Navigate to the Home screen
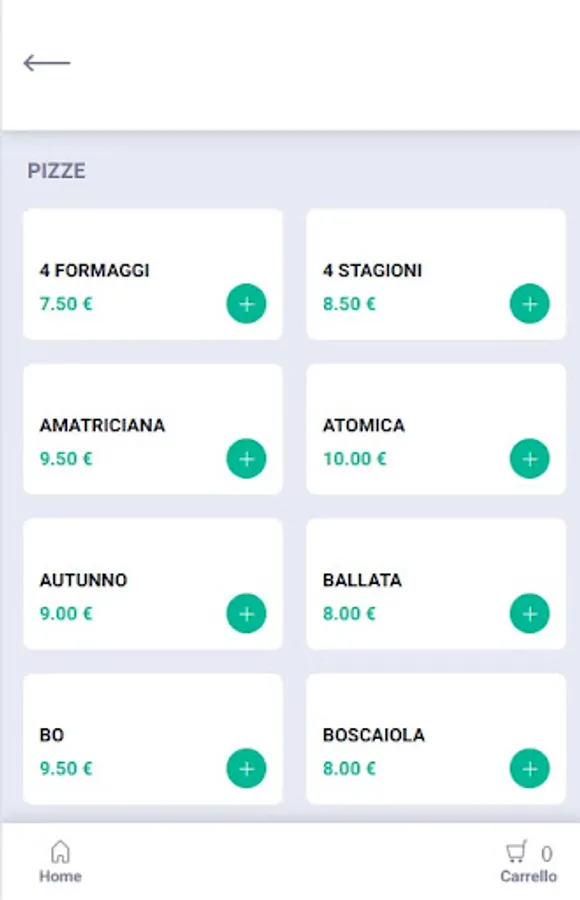Image resolution: width=580 pixels, height=900 pixels. point(60,862)
